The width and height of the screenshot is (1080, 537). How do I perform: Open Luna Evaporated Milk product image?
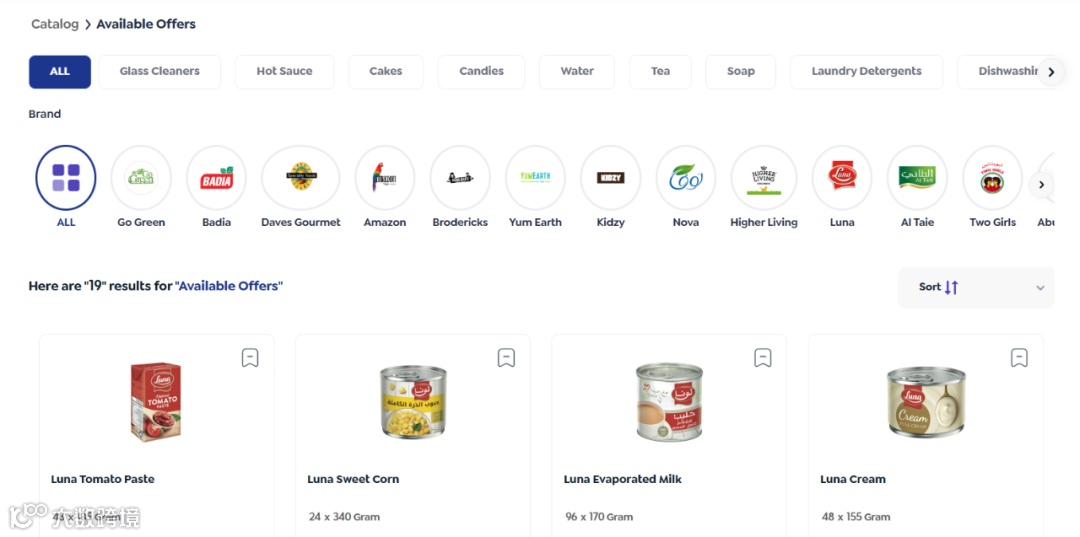click(x=669, y=402)
